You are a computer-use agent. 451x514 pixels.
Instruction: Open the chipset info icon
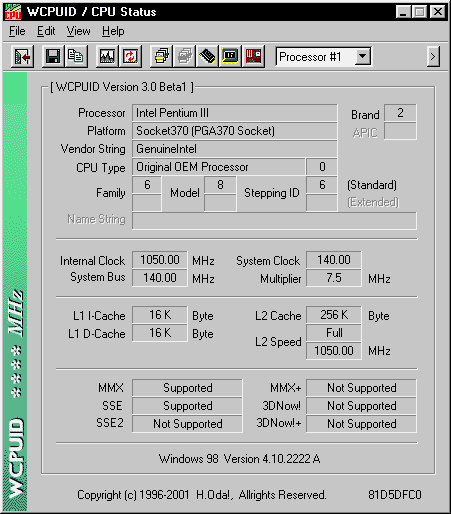coord(230,56)
